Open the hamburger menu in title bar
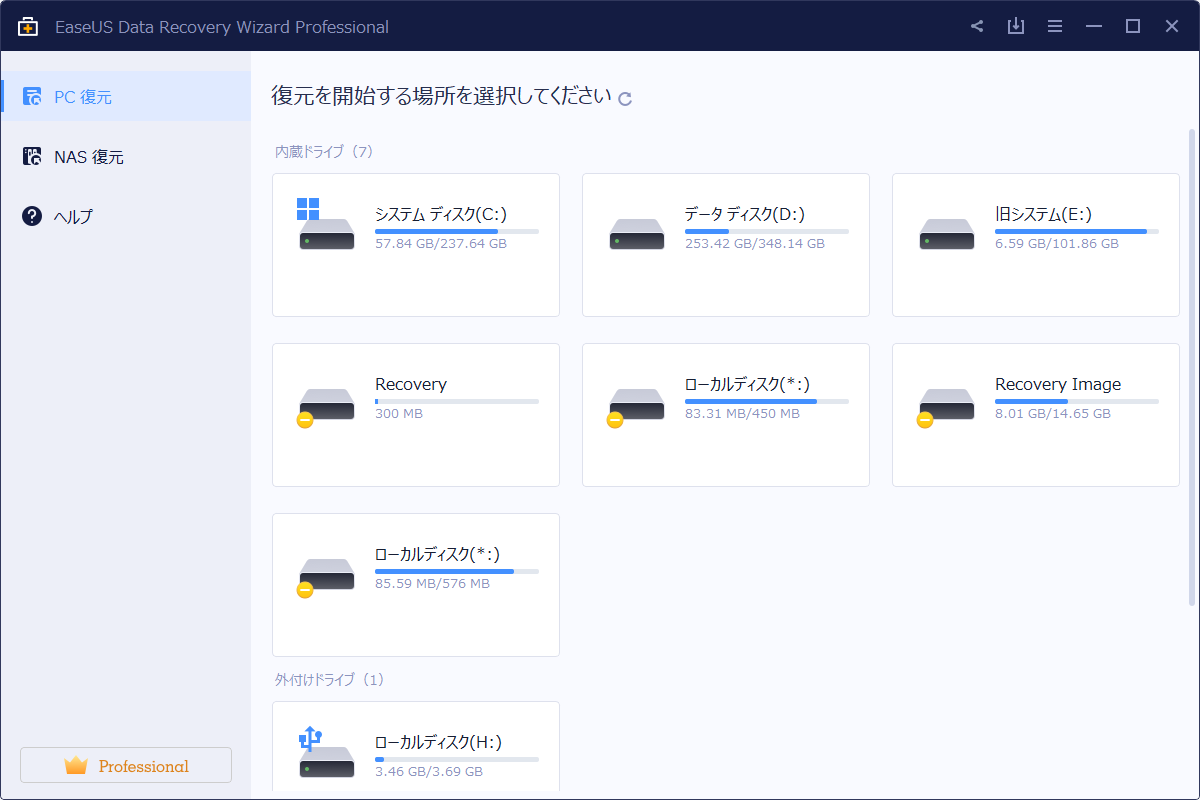The width and height of the screenshot is (1200, 800). (1055, 27)
